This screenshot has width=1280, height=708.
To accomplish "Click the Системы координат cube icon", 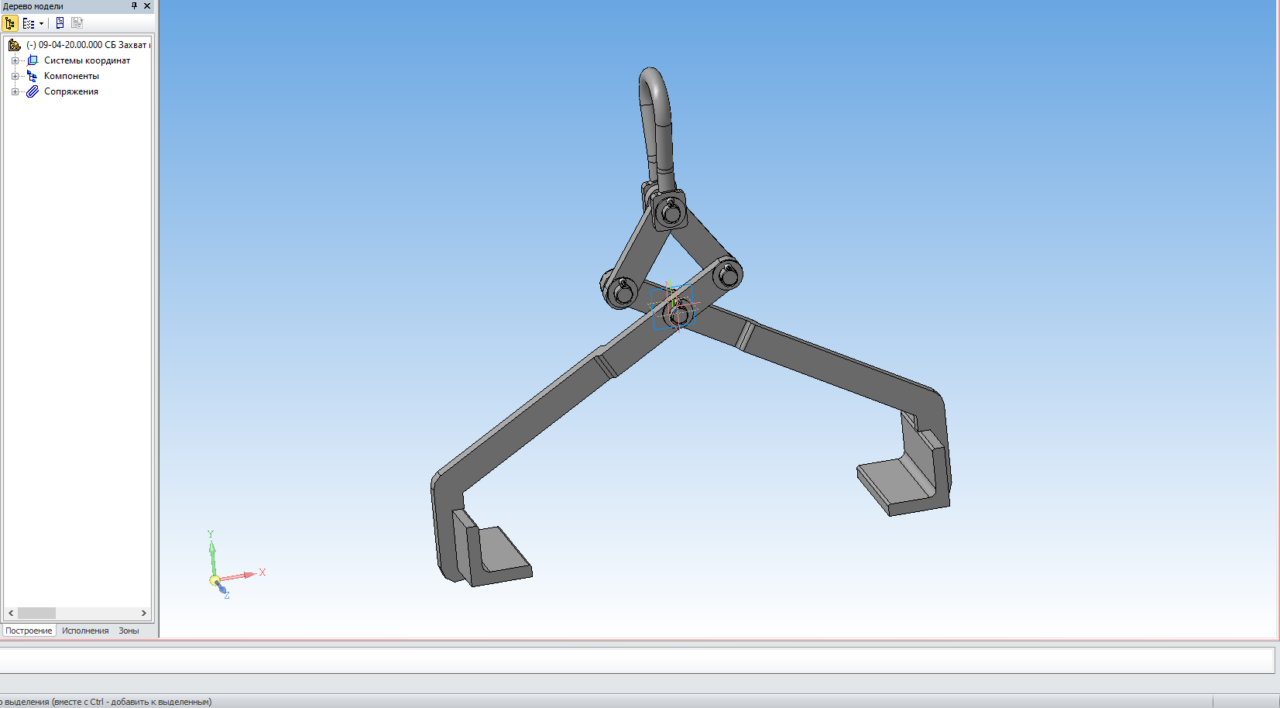I will pos(32,61).
